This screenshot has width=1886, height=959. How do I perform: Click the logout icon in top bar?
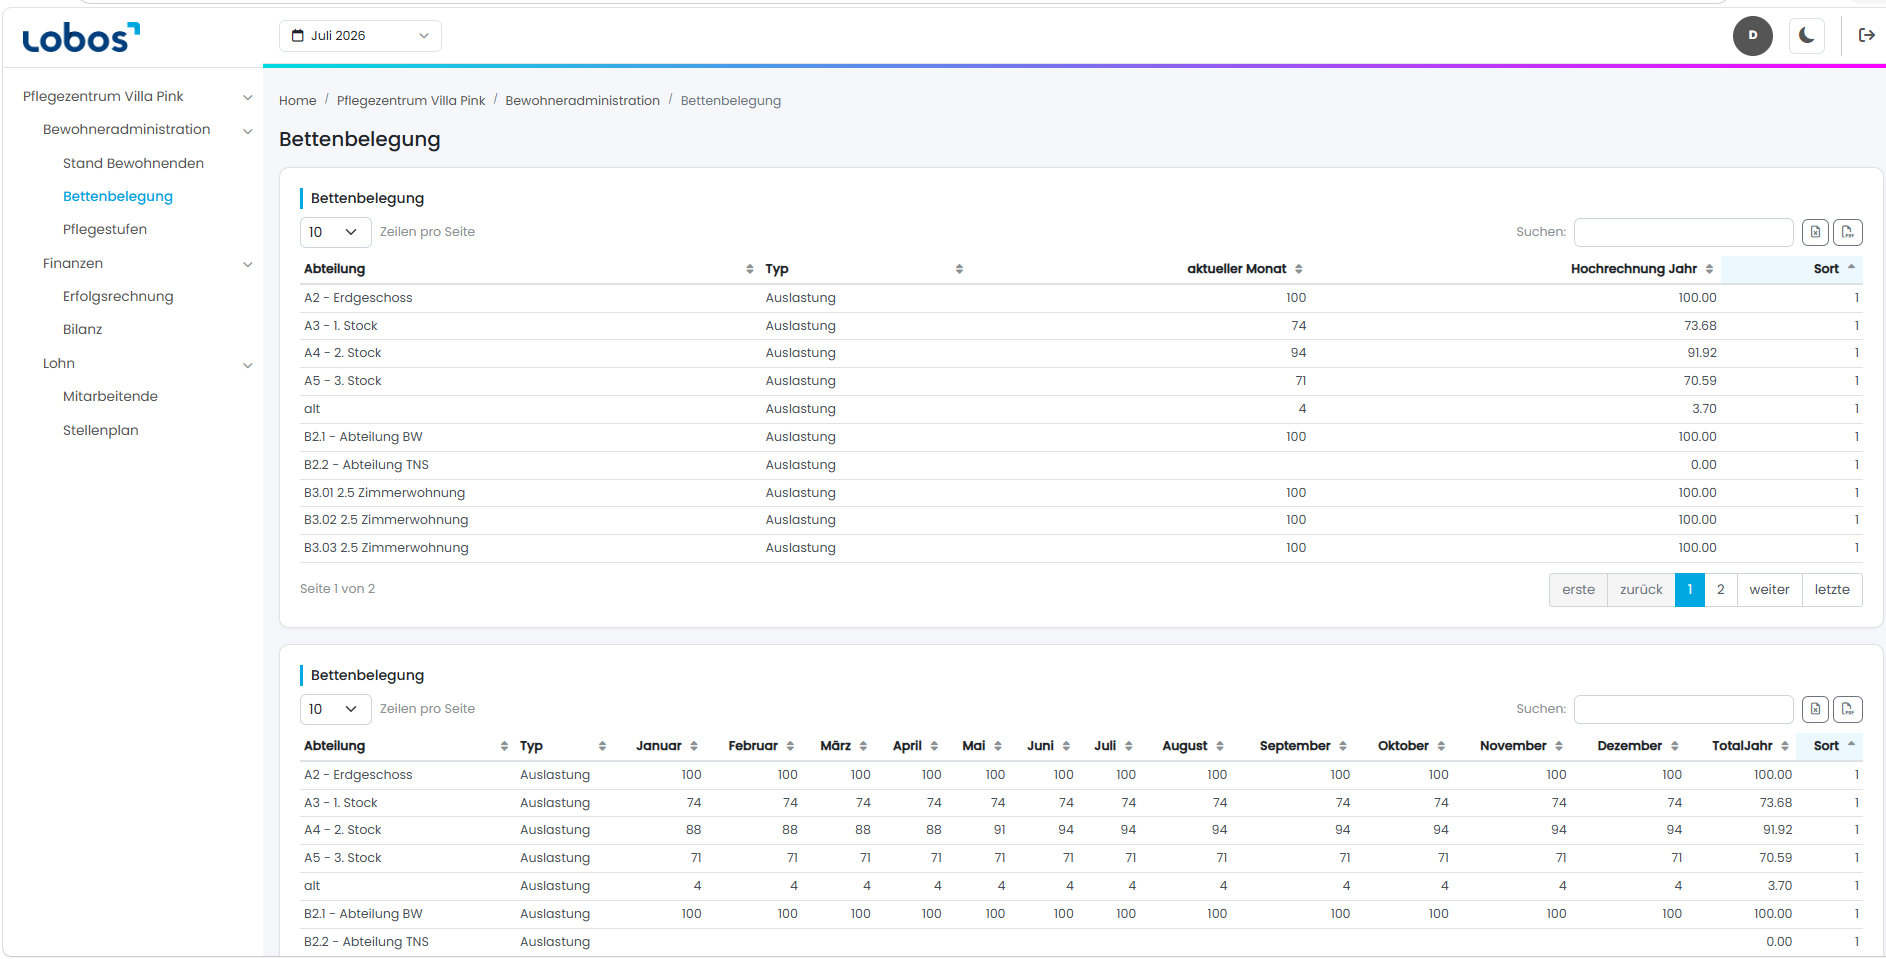(x=1866, y=35)
